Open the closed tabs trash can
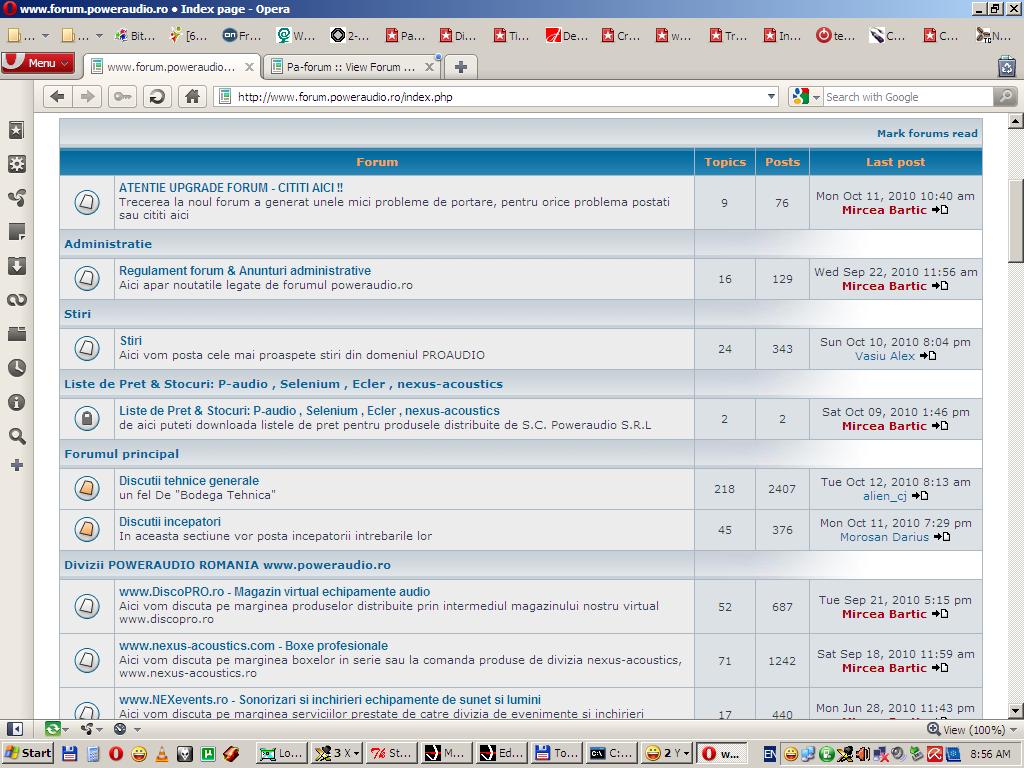The image size is (1024, 768). (x=1006, y=66)
